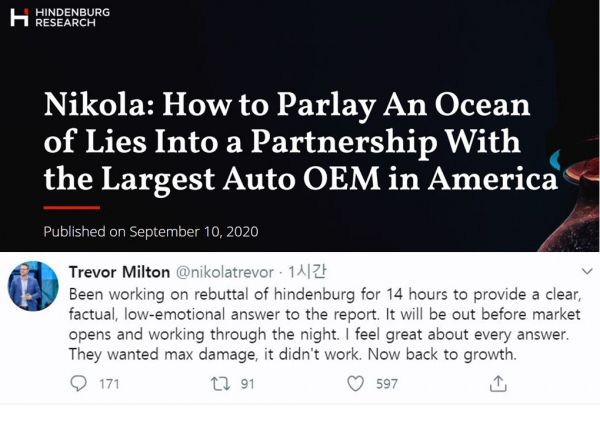The height and width of the screenshot is (424, 600).
Task: Click the red accent line under headline
Action: click(x=72, y=207)
